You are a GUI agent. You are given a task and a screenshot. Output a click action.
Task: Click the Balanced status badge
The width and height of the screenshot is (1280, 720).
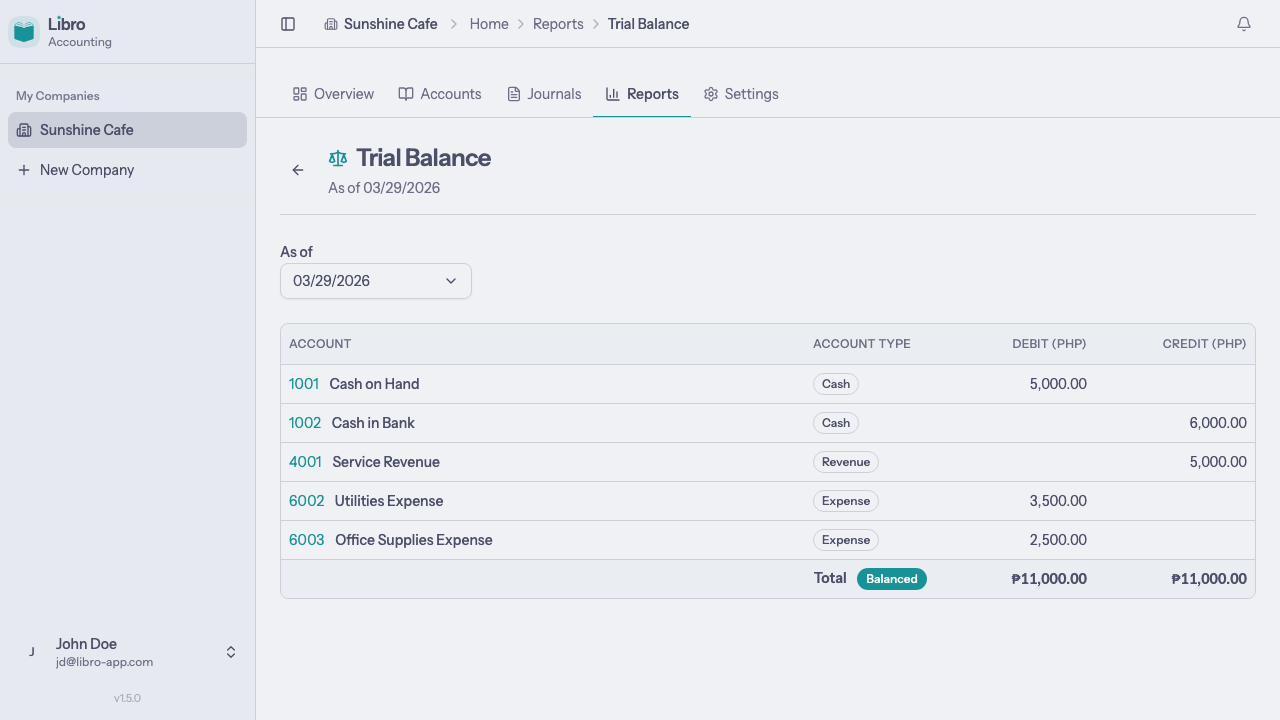pyautogui.click(x=891, y=578)
